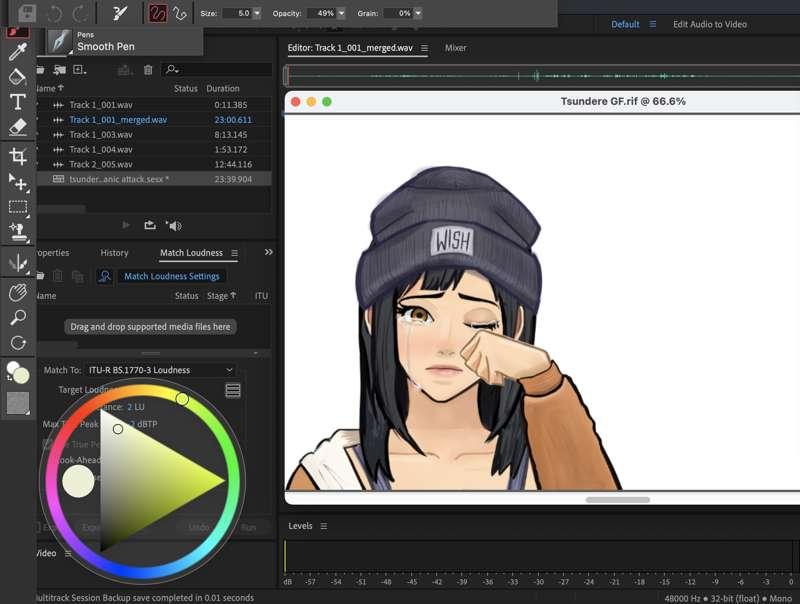This screenshot has width=800, height=604.
Task: Open the Editor panel menu icon
Action: [x=424, y=48]
